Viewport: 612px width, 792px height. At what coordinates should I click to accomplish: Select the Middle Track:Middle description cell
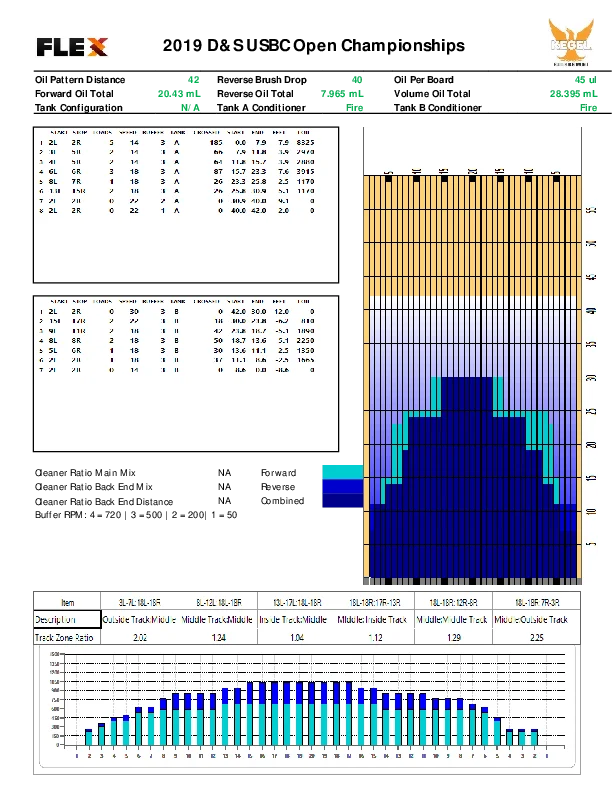(x=217, y=620)
